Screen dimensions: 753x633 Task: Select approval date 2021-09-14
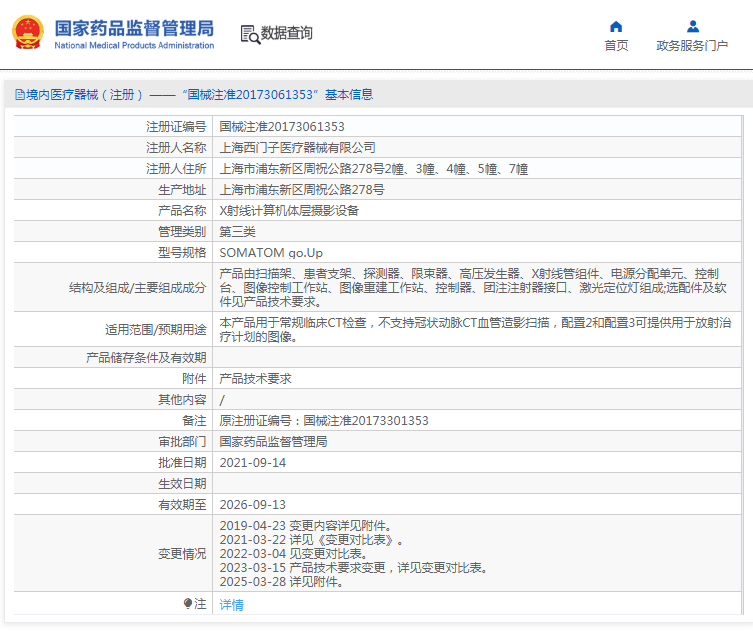[253, 463]
